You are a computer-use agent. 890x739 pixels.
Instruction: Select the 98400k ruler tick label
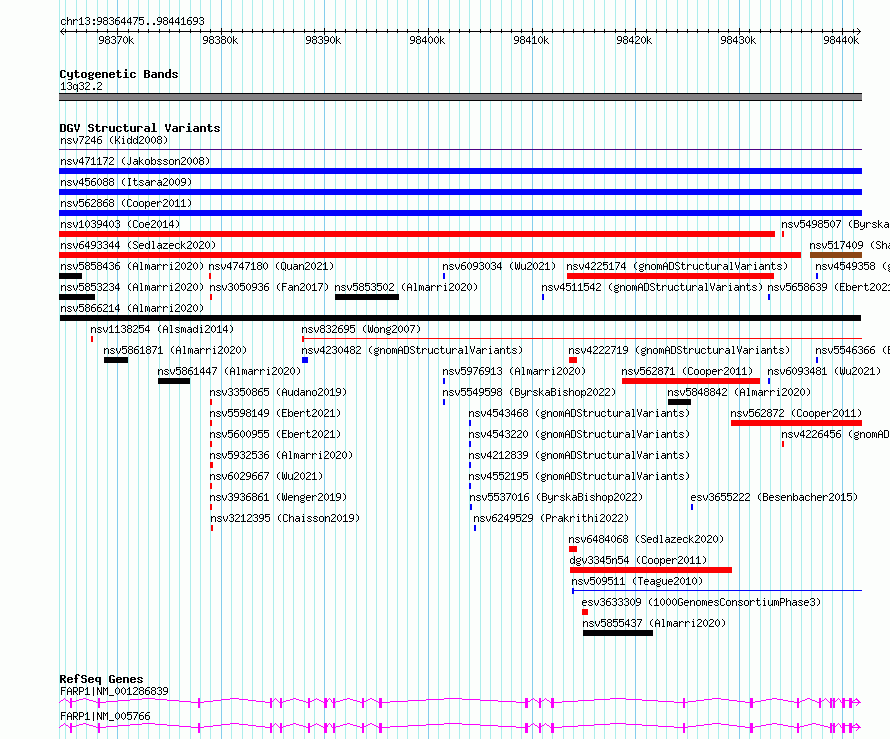click(427, 40)
